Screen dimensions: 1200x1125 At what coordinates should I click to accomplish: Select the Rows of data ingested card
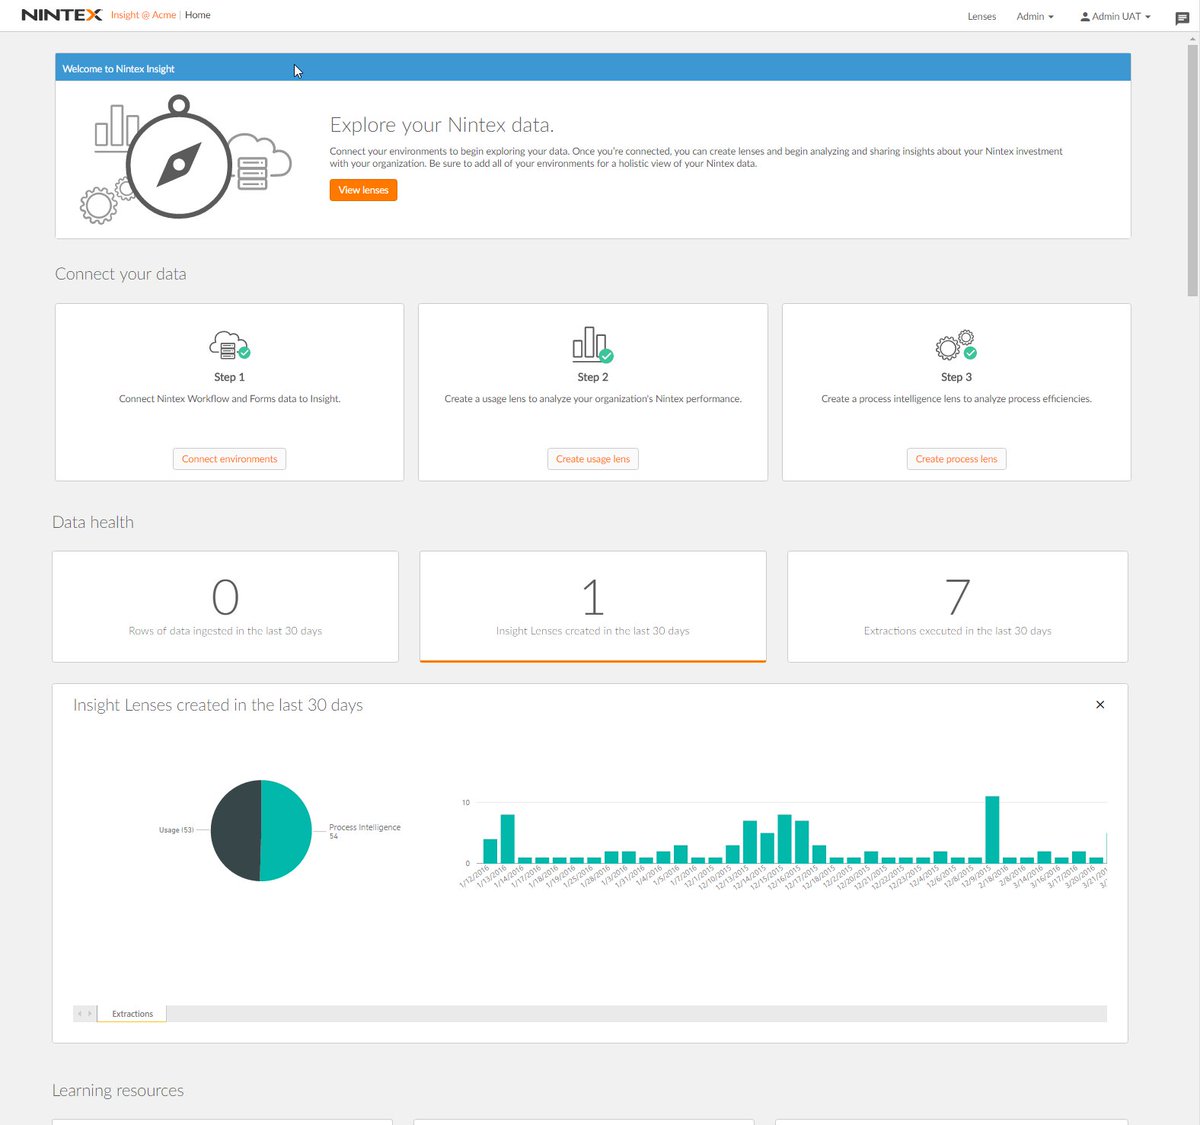tap(225, 607)
